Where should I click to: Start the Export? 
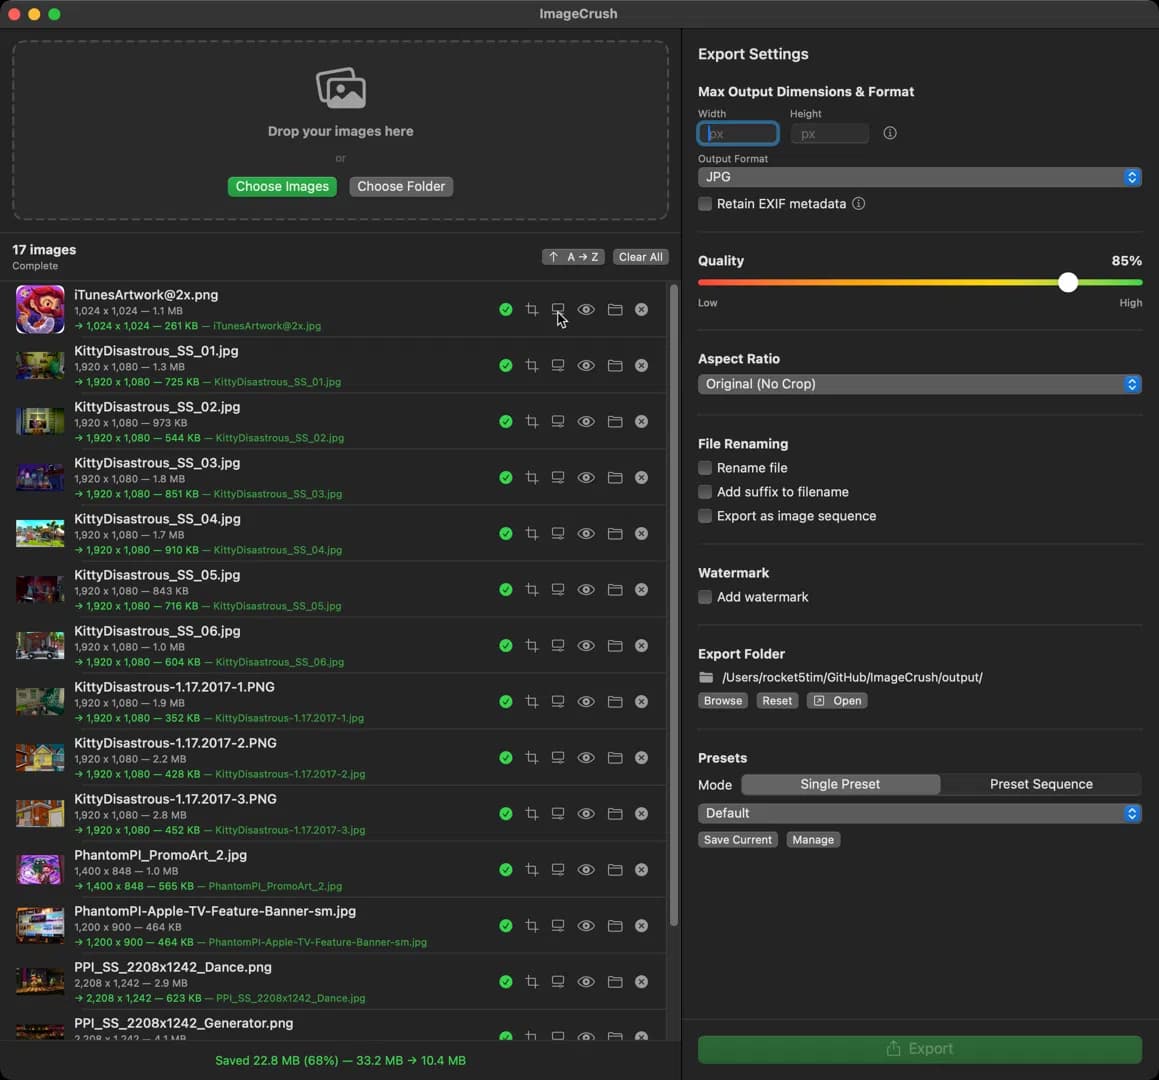(920, 1049)
